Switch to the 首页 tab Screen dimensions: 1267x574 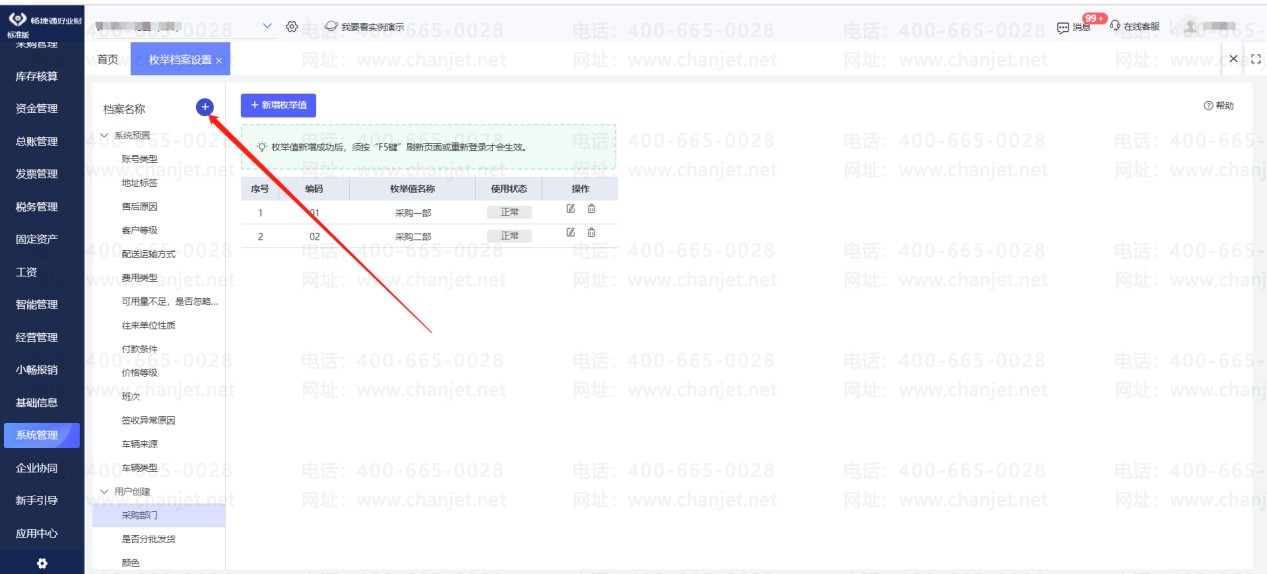pos(108,60)
